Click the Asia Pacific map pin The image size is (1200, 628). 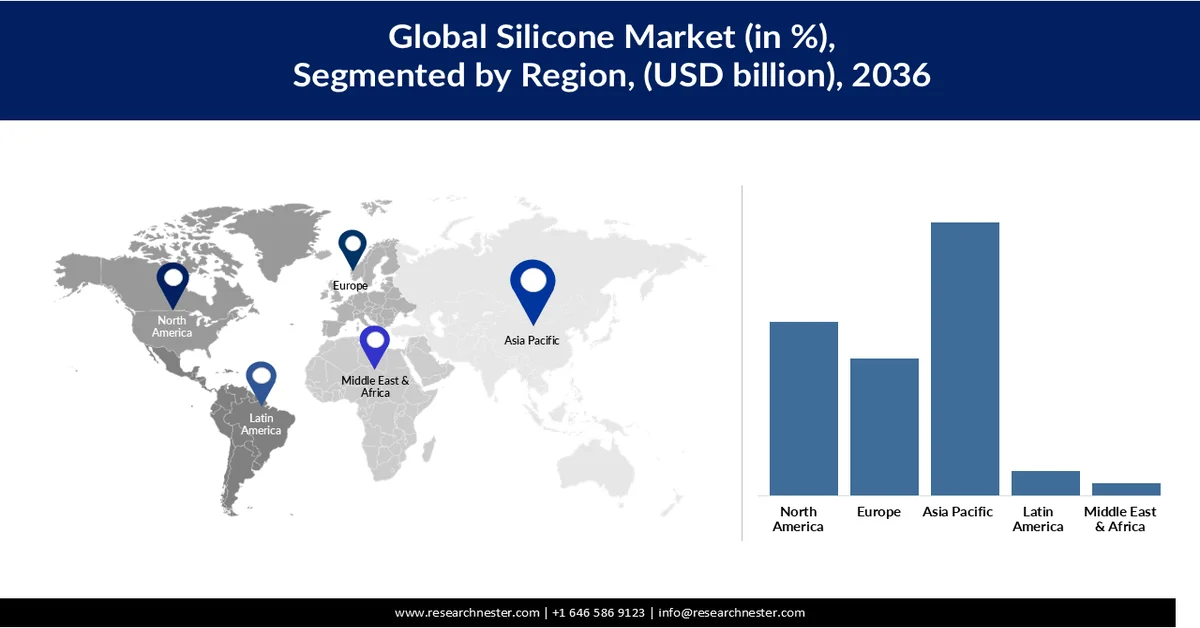click(532, 290)
